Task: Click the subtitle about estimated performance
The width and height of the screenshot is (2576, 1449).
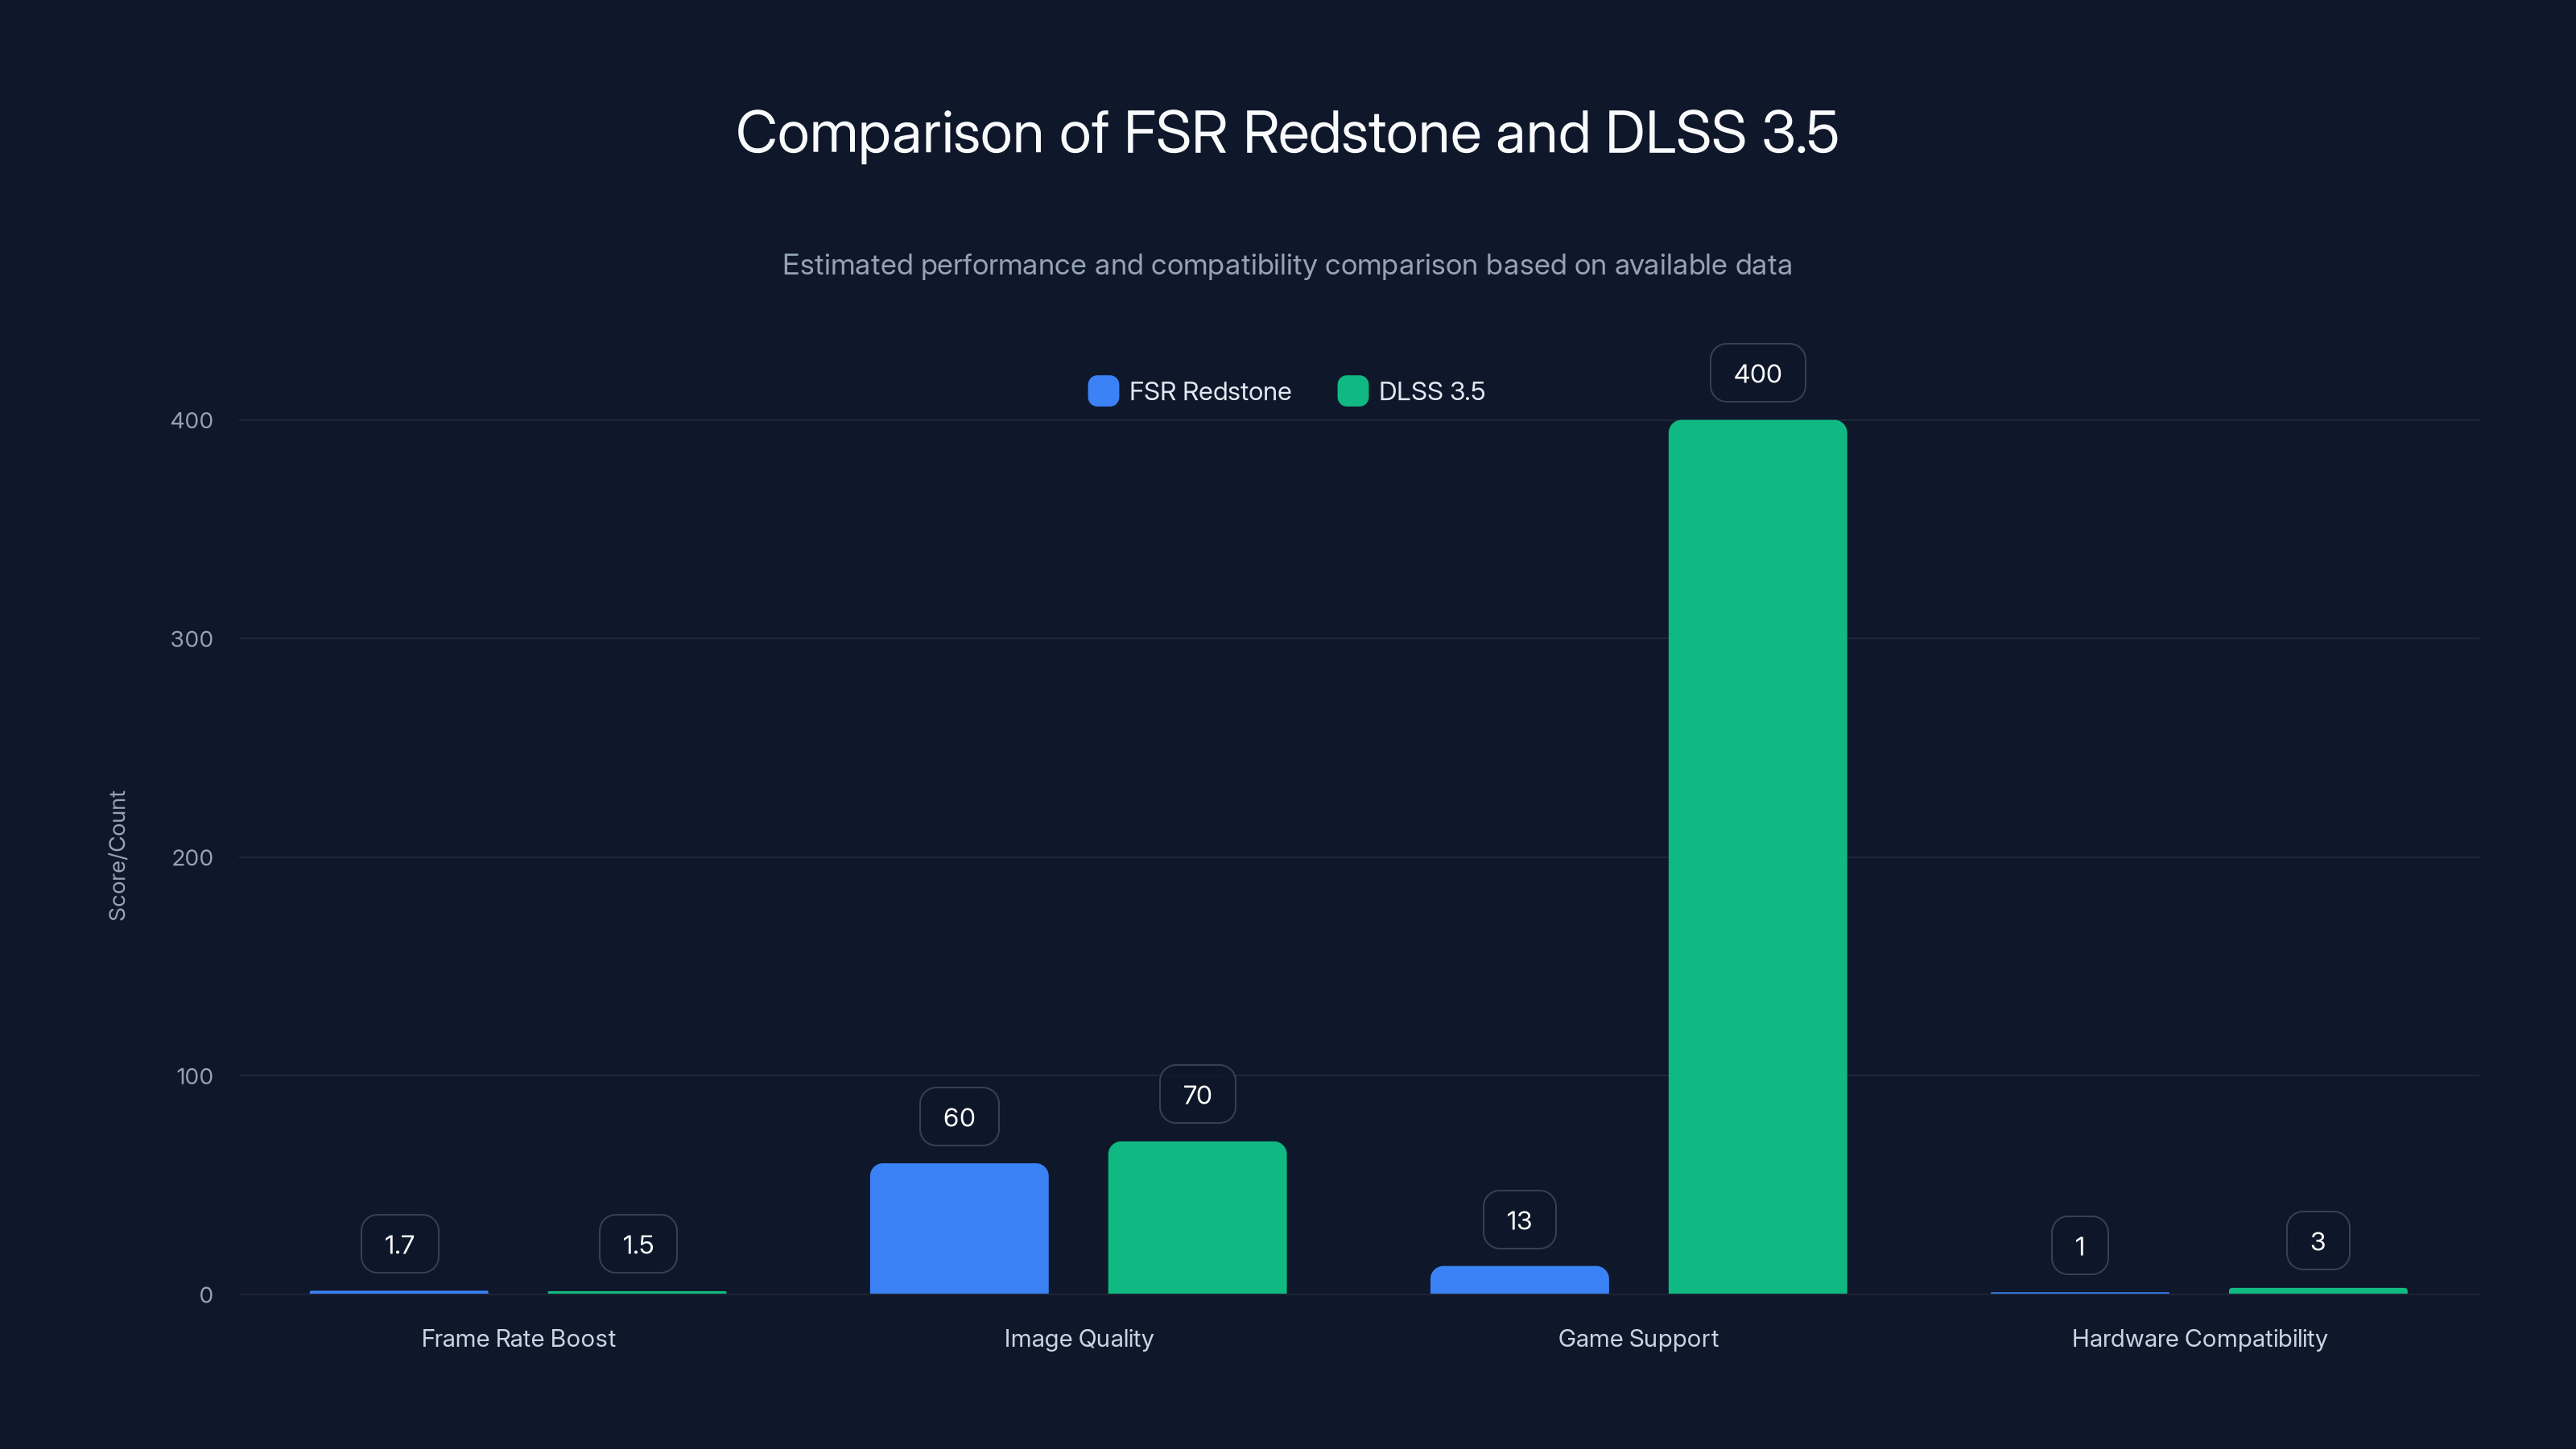Action: [x=1287, y=265]
